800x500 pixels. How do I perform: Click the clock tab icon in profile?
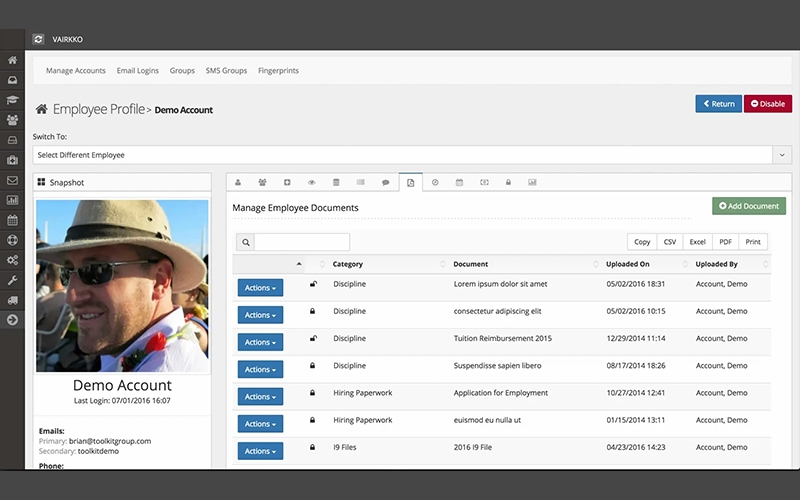click(435, 183)
